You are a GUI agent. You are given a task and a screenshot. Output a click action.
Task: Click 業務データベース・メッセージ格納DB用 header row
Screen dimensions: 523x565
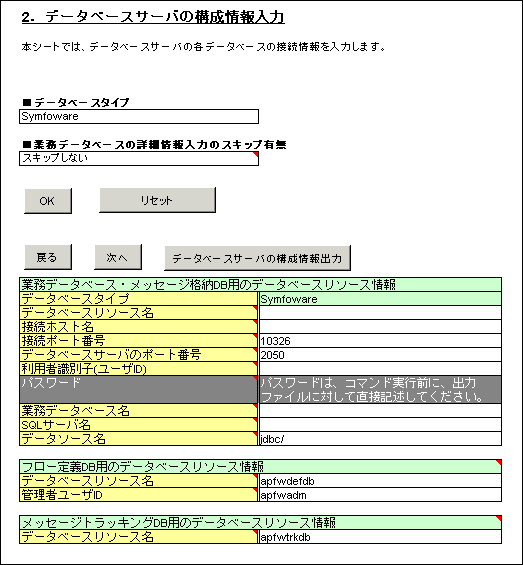click(260, 285)
